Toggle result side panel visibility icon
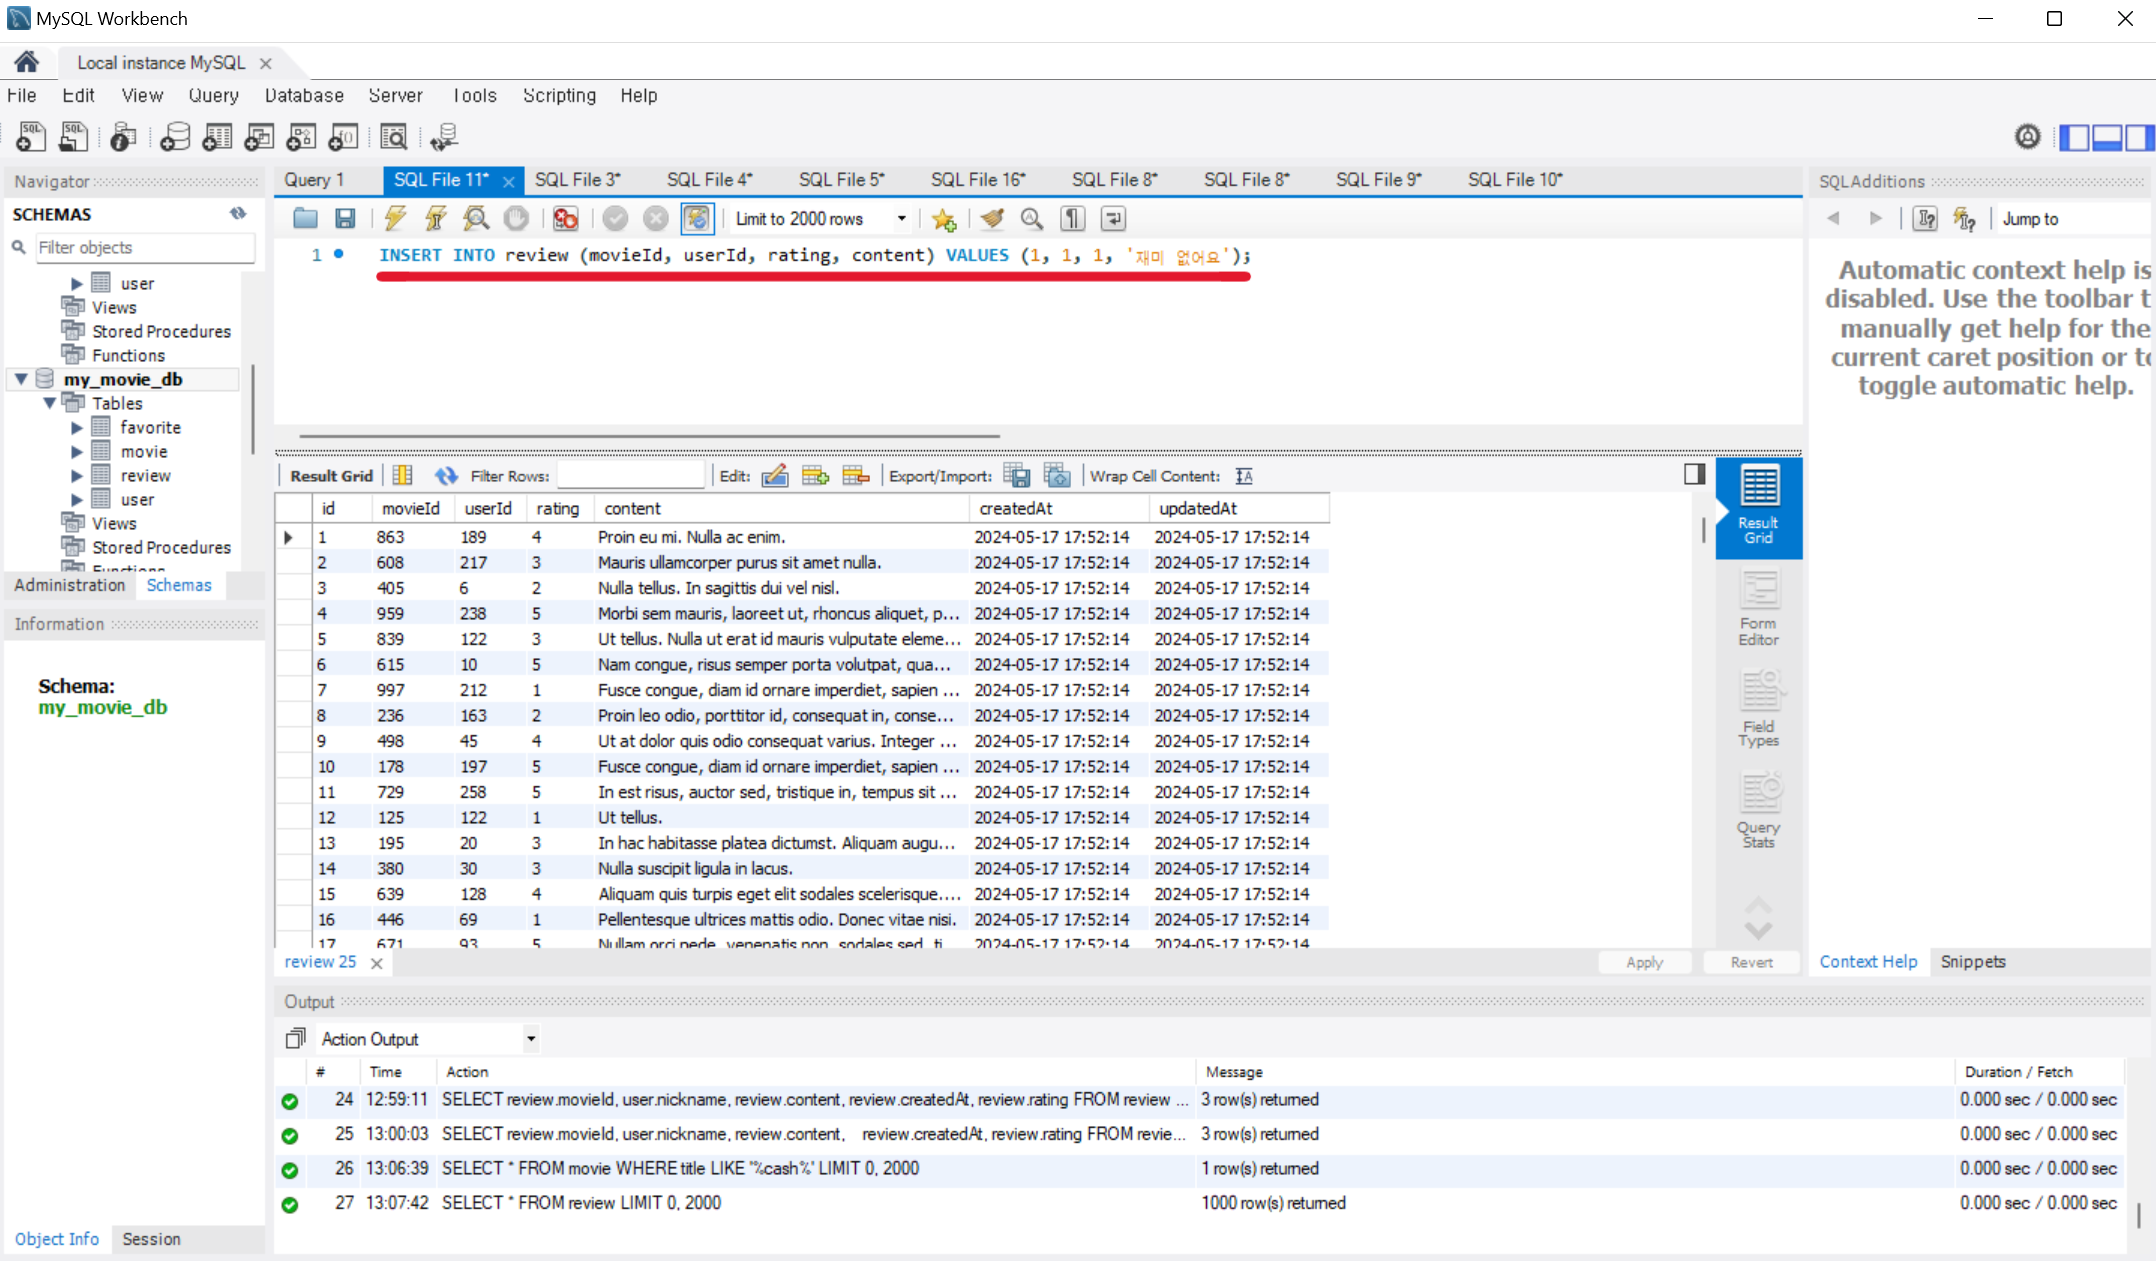Viewport: 2156px width, 1261px height. [x=1694, y=474]
